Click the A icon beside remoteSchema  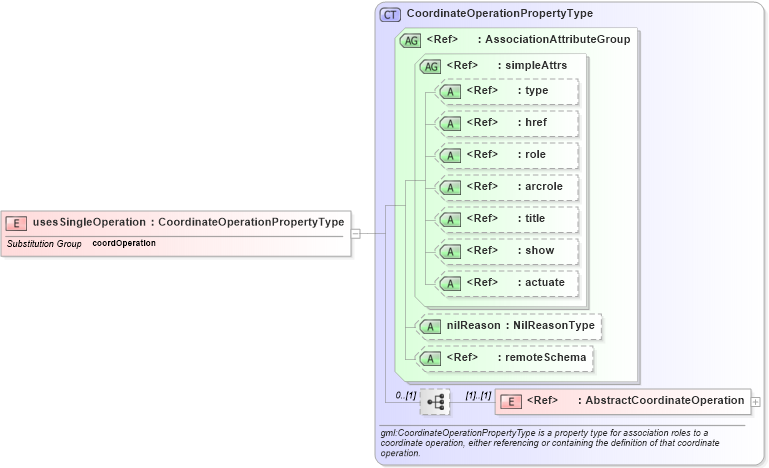pos(430,359)
